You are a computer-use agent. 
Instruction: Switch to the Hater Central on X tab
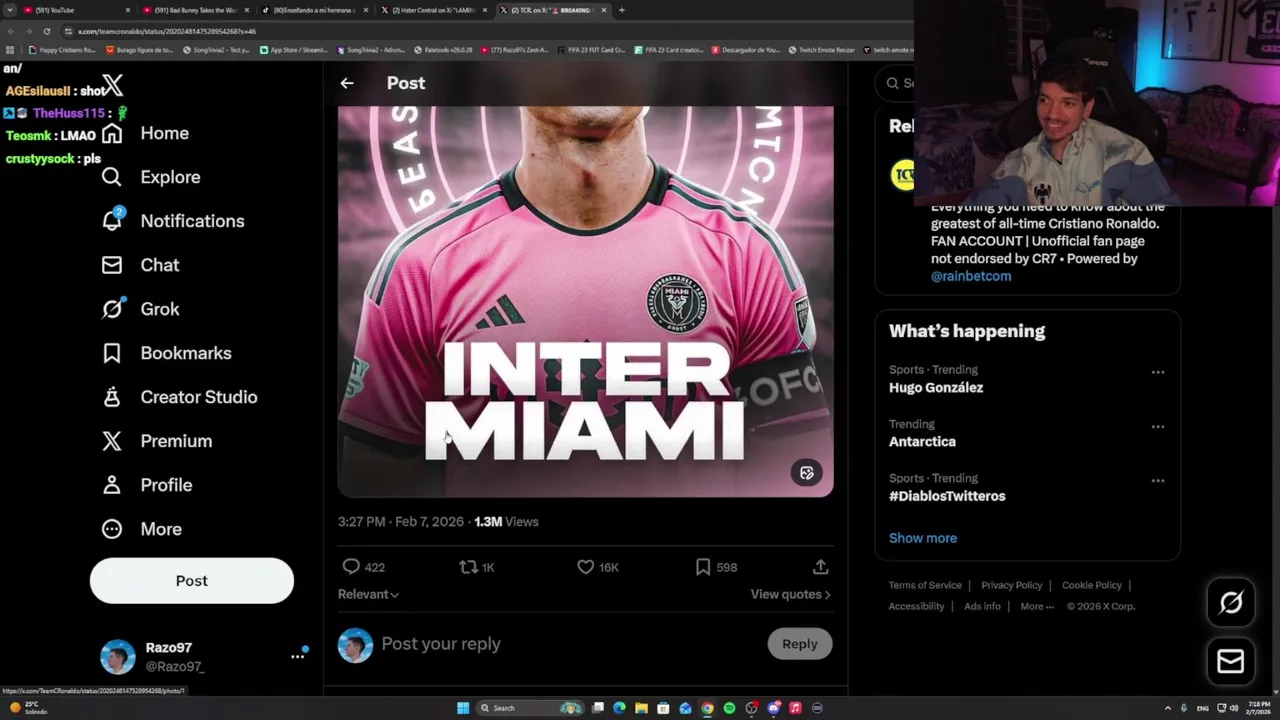click(433, 10)
